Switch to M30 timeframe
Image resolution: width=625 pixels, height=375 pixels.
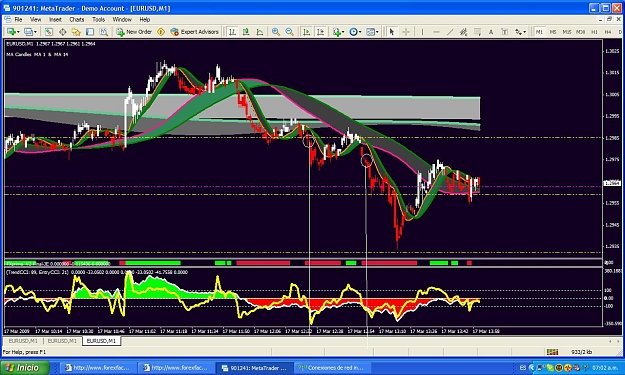click(x=580, y=32)
